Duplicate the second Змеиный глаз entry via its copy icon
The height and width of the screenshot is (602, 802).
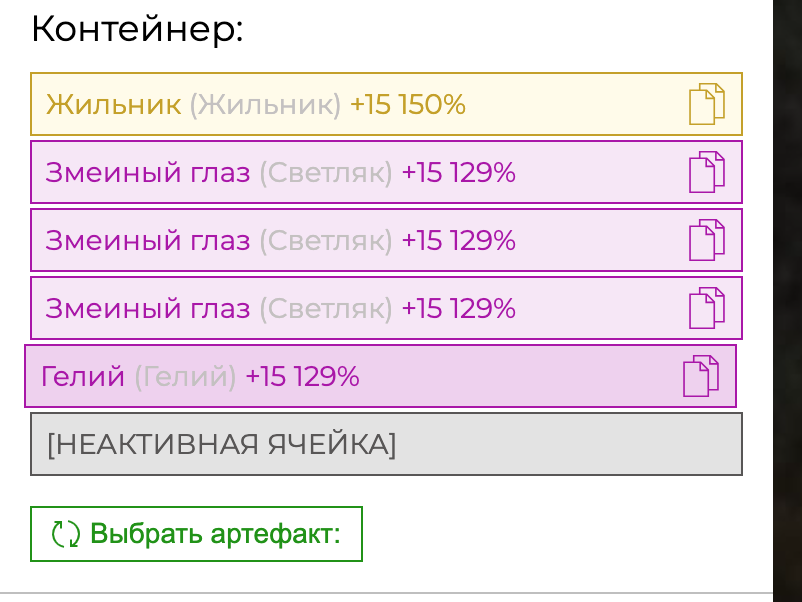707,240
